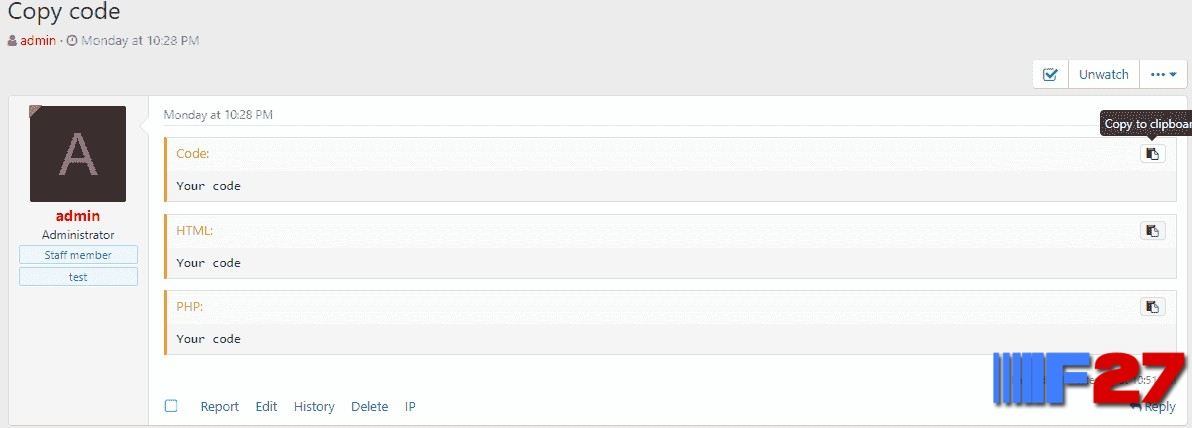This screenshot has height=428, width=1192.
Task: Click the Reply arrow icon
Action: pos(1136,407)
